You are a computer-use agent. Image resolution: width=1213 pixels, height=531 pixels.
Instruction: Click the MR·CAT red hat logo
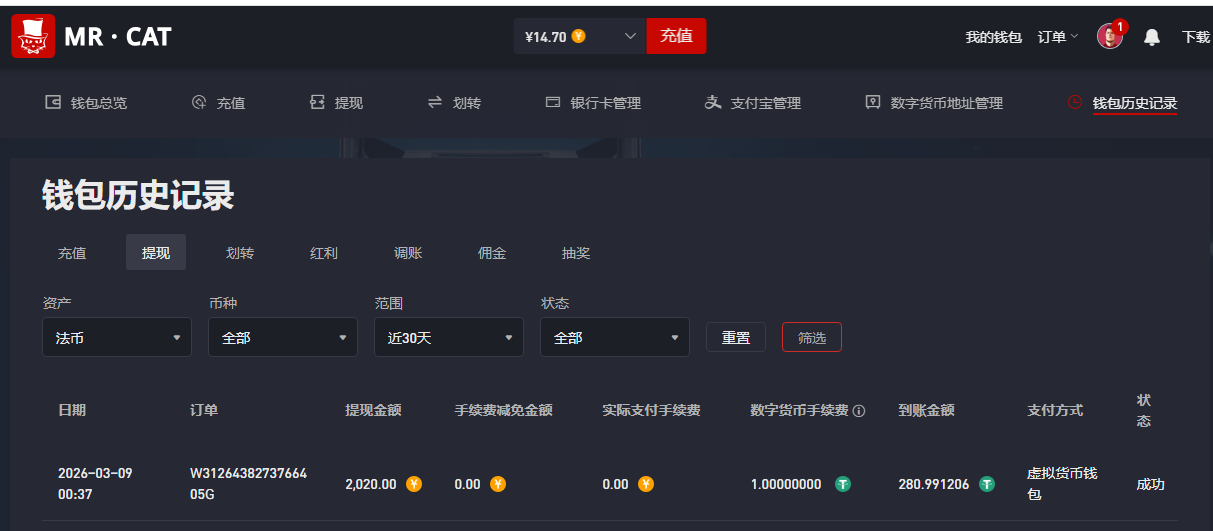coord(33,36)
